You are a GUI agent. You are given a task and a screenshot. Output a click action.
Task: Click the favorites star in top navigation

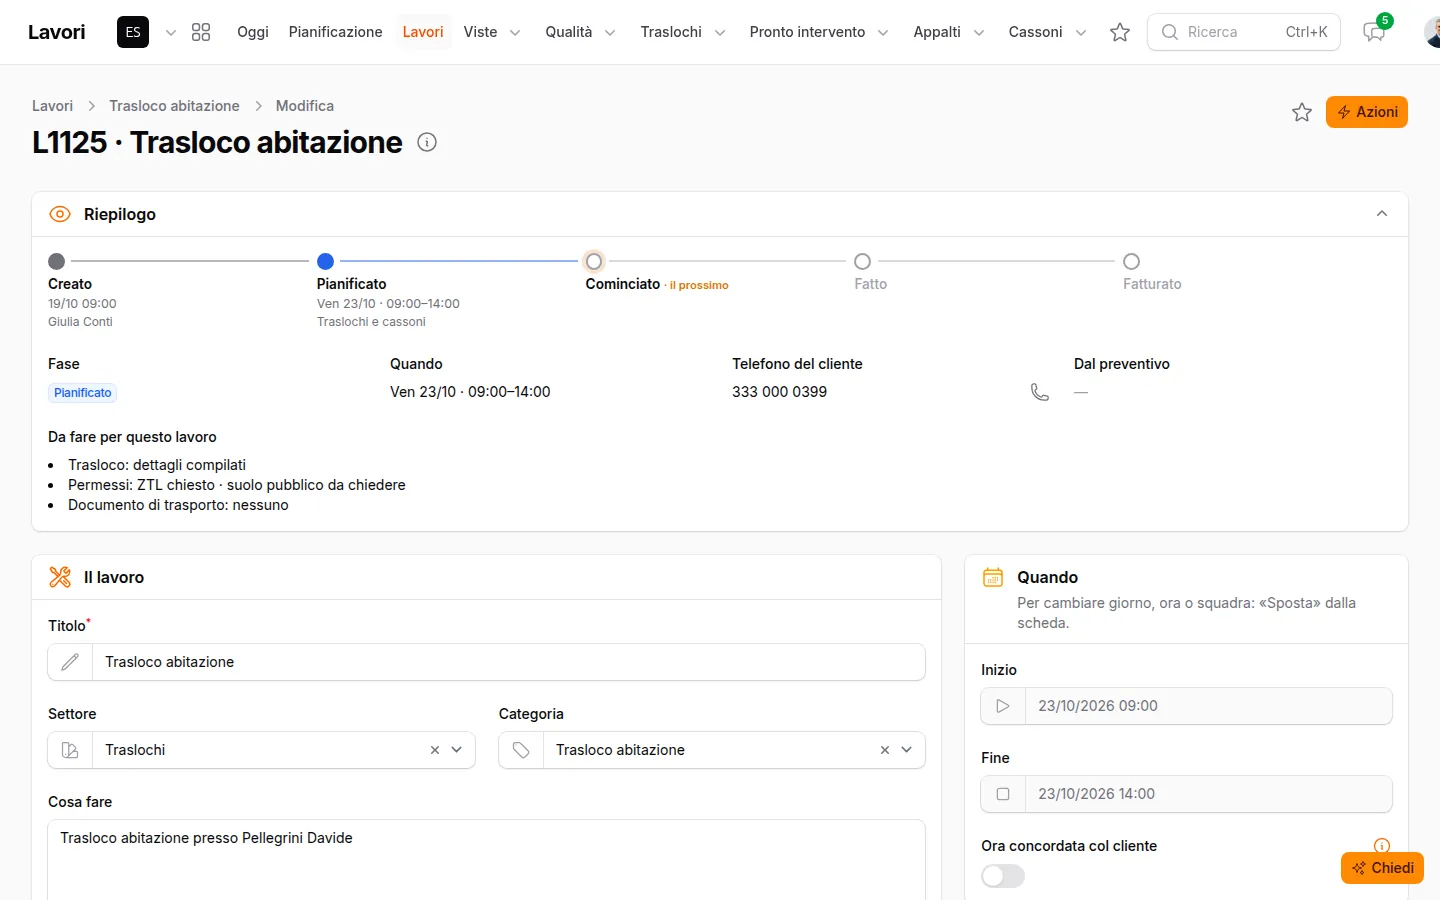click(x=1120, y=32)
